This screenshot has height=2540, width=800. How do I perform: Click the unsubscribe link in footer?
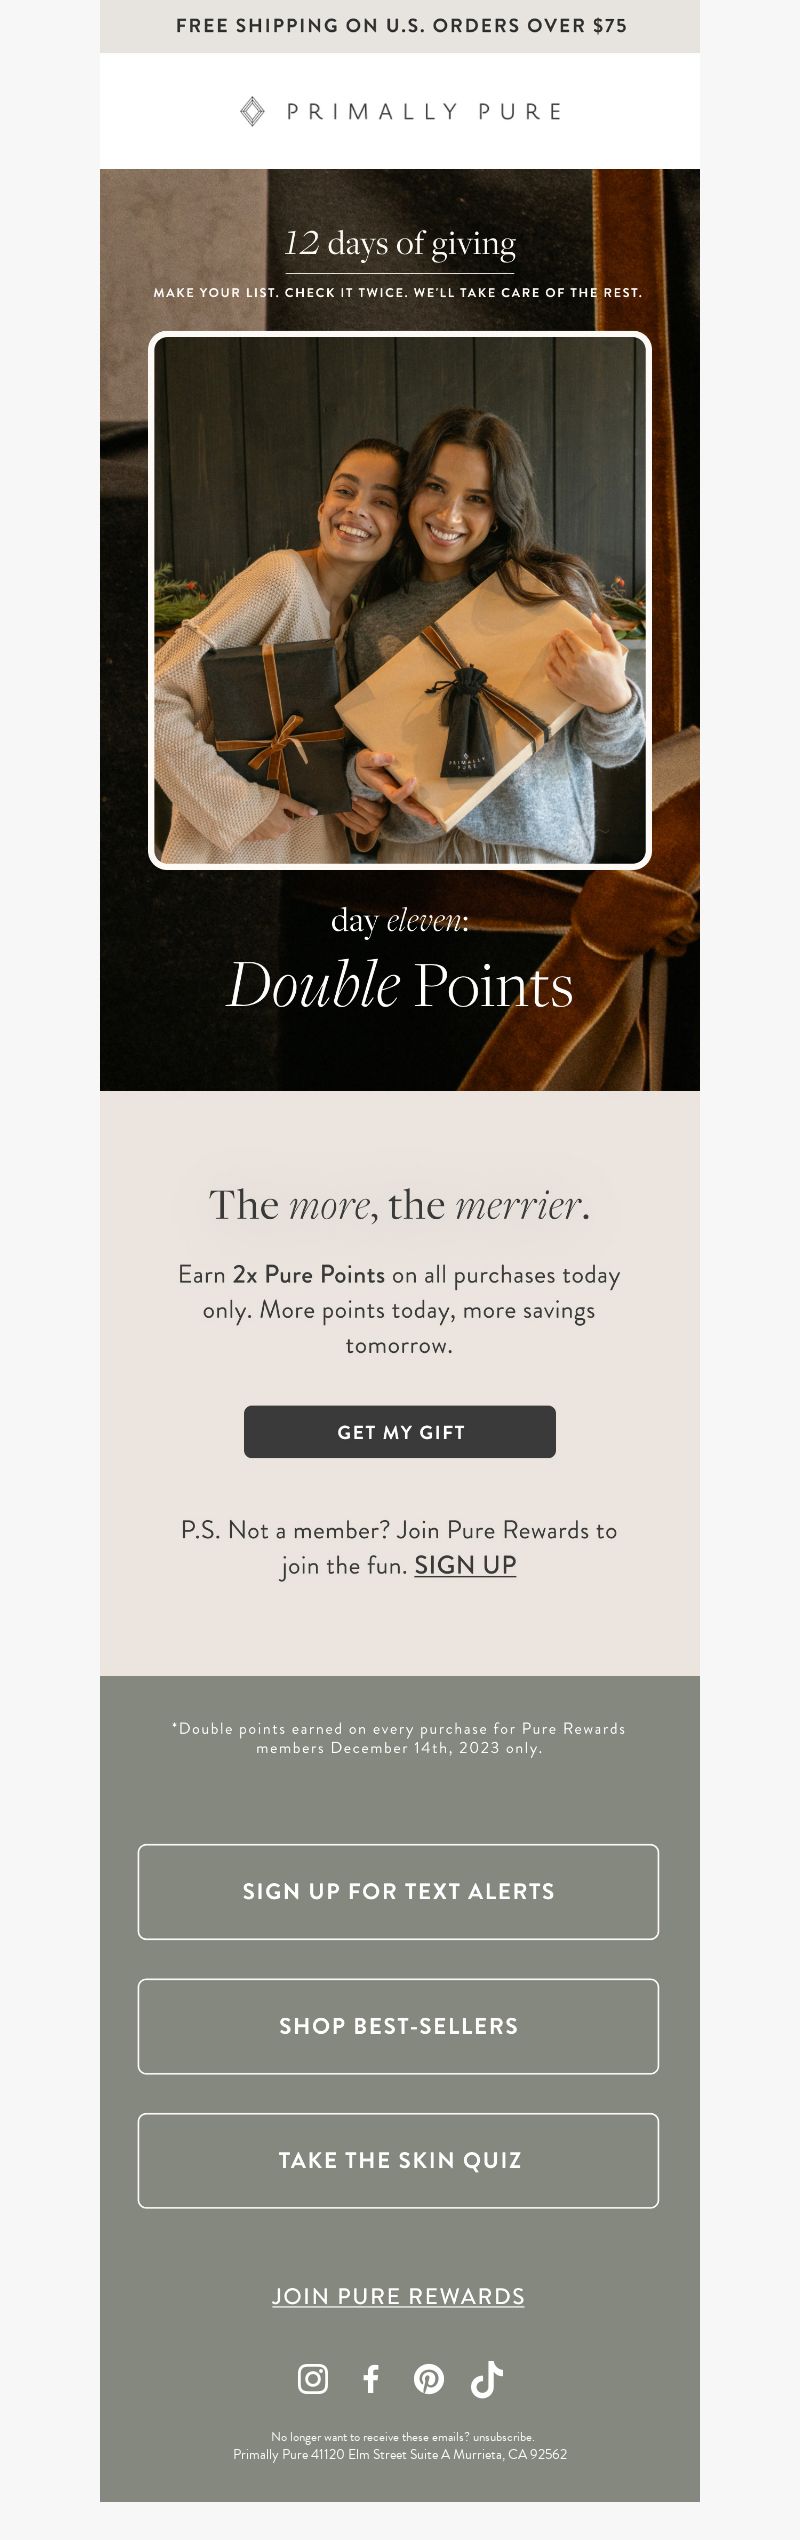pos(503,2437)
